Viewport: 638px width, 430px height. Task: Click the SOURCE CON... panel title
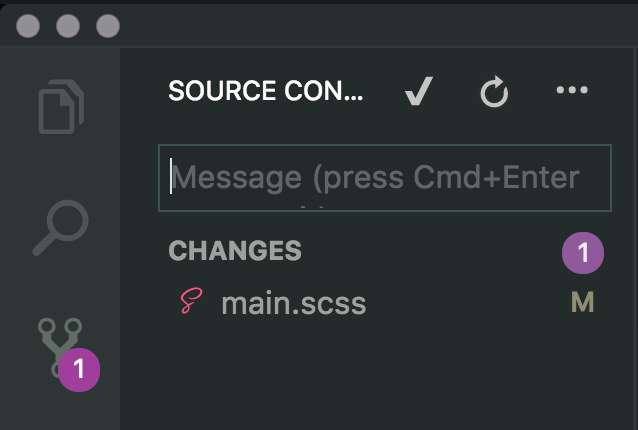265,90
